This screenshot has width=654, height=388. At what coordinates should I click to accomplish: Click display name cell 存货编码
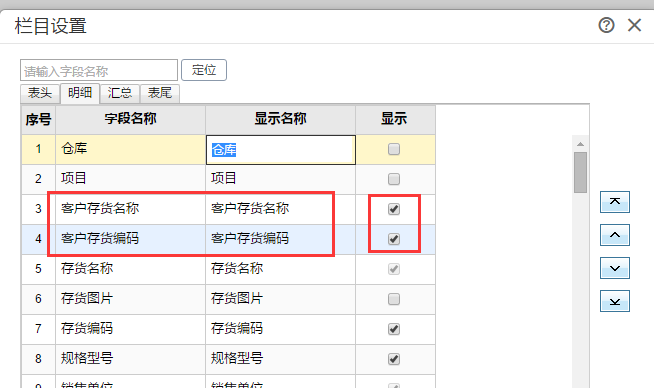point(281,329)
